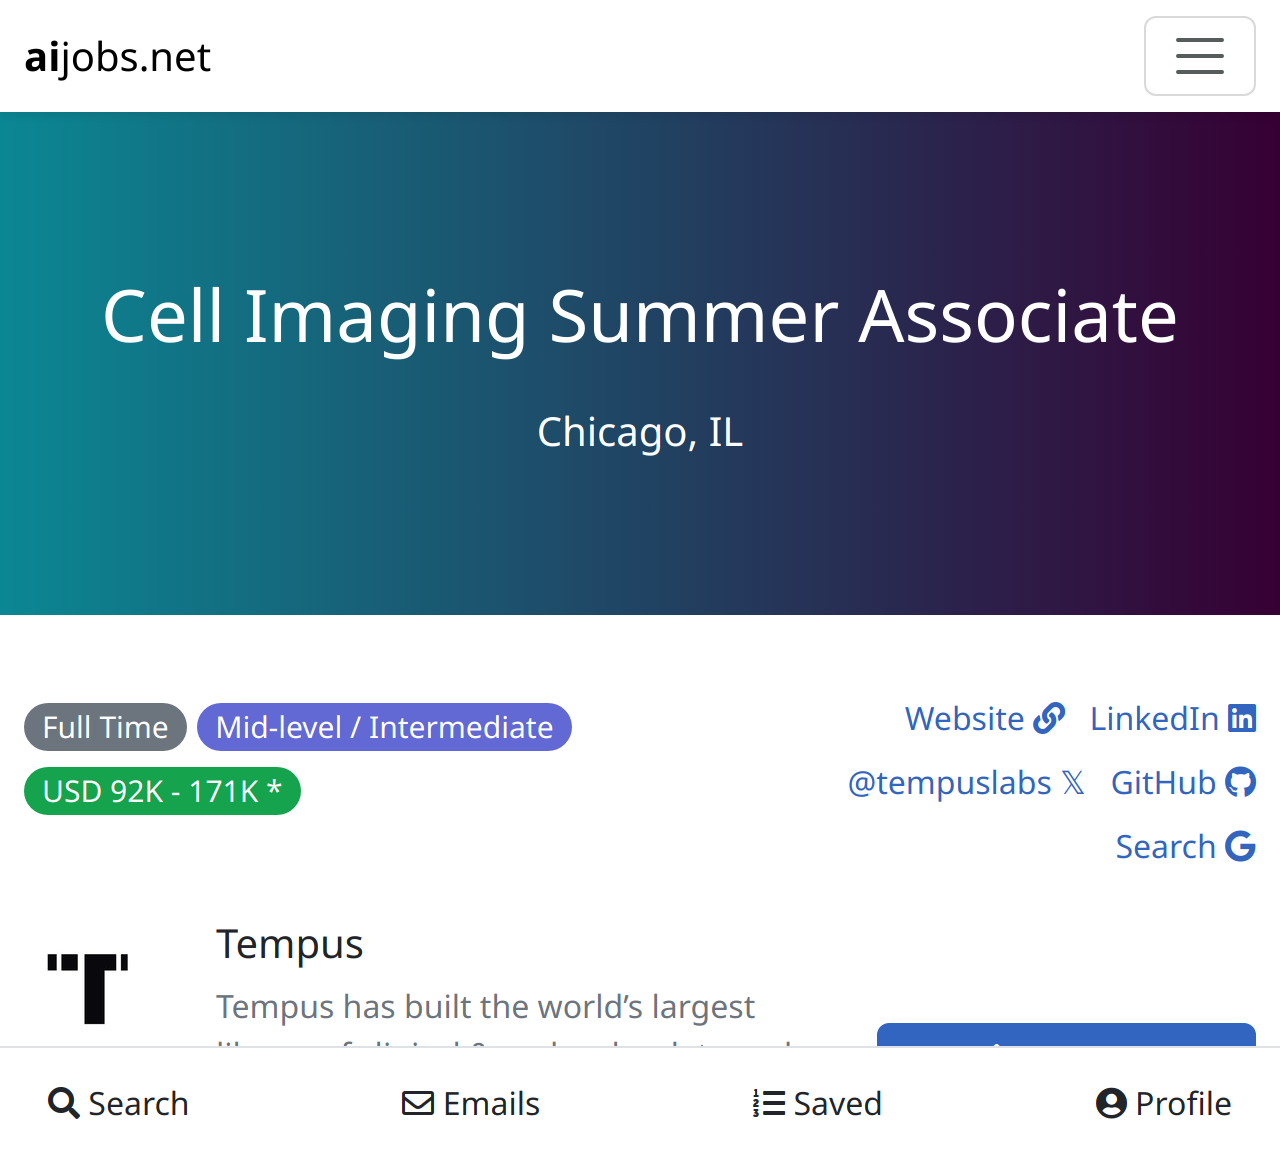Go to aijobs.net home logo
The width and height of the screenshot is (1280, 1160).
pyautogui.click(x=118, y=57)
